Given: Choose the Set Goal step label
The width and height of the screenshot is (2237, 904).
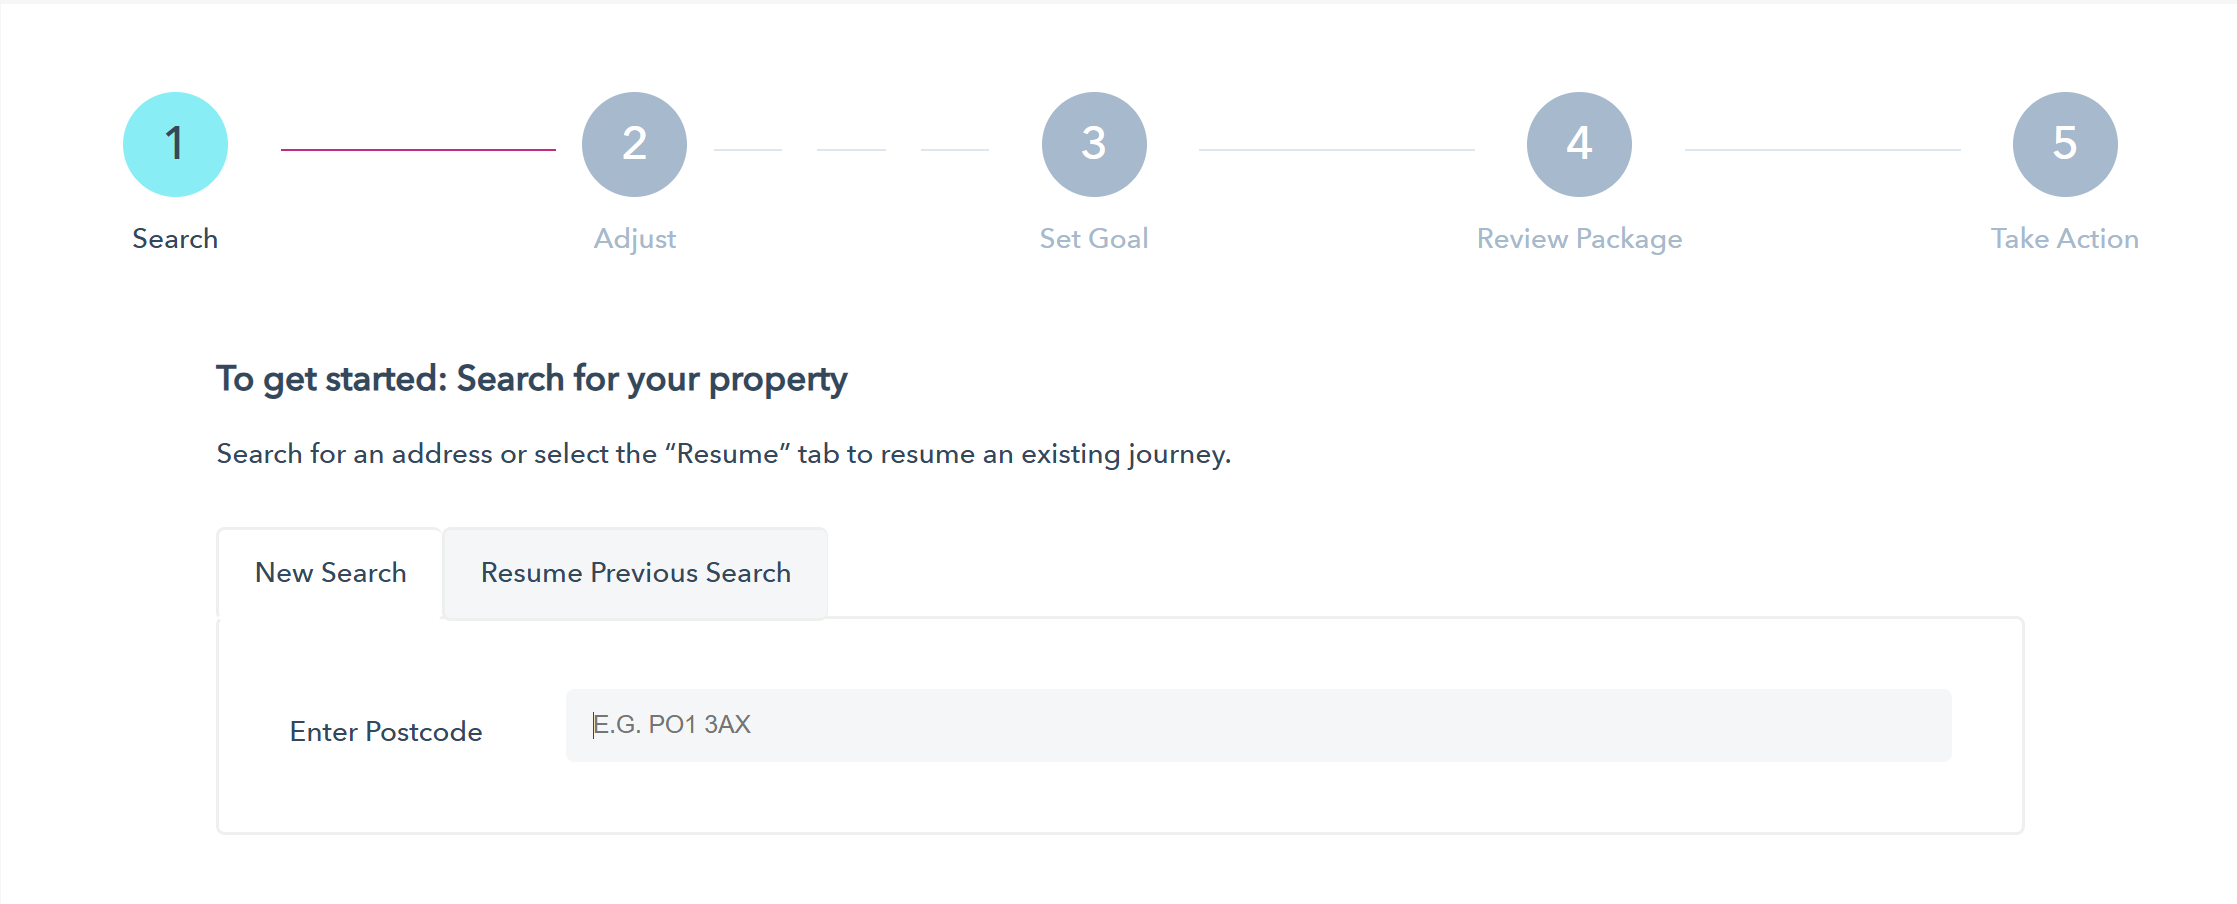Looking at the screenshot, I should pos(1094,239).
